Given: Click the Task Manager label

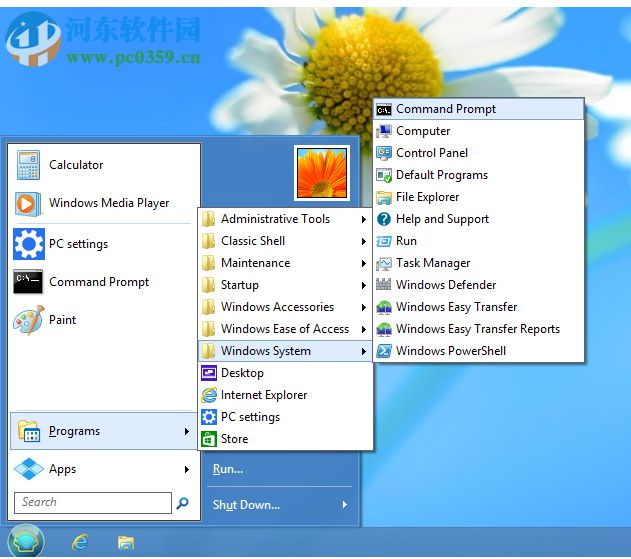Looking at the screenshot, I should tap(433, 263).
